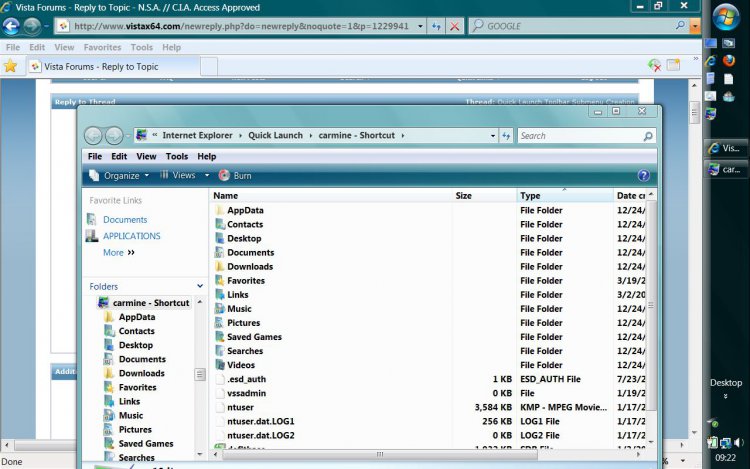Click the Burn toolbar button

pyautogui.click(x=235, y=175)
